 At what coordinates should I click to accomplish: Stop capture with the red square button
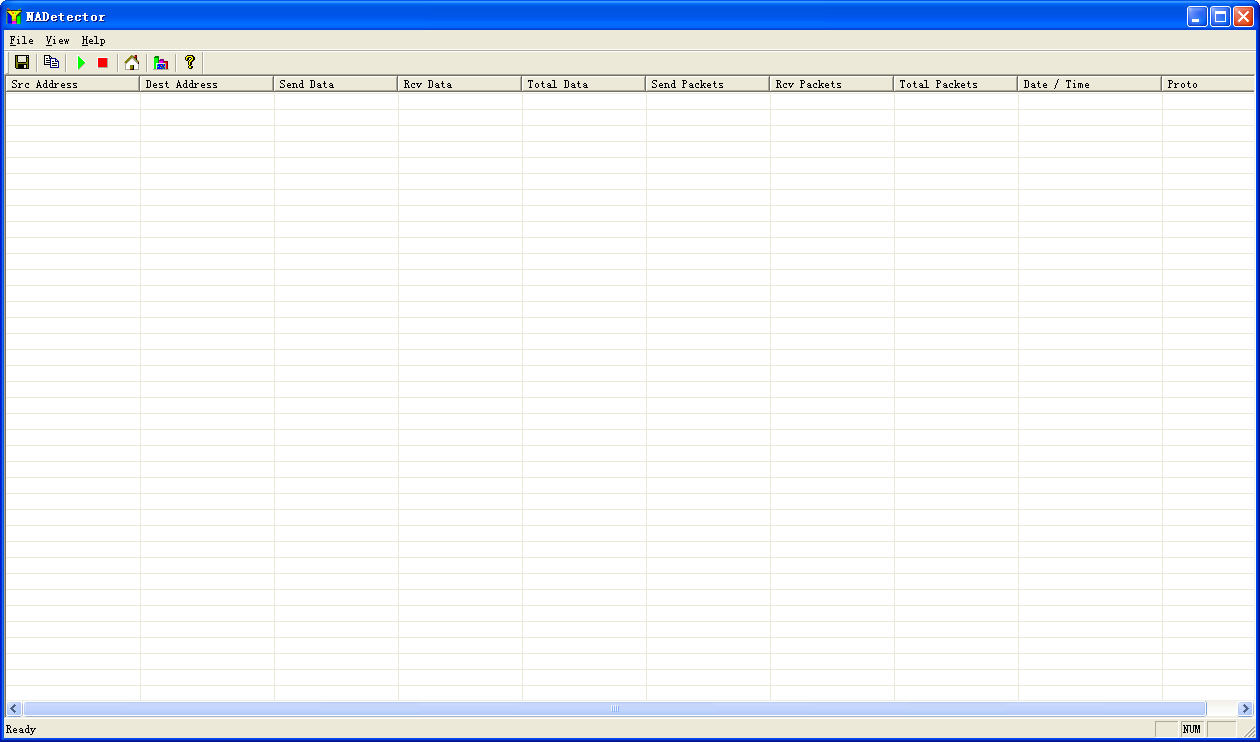[102, 62]
